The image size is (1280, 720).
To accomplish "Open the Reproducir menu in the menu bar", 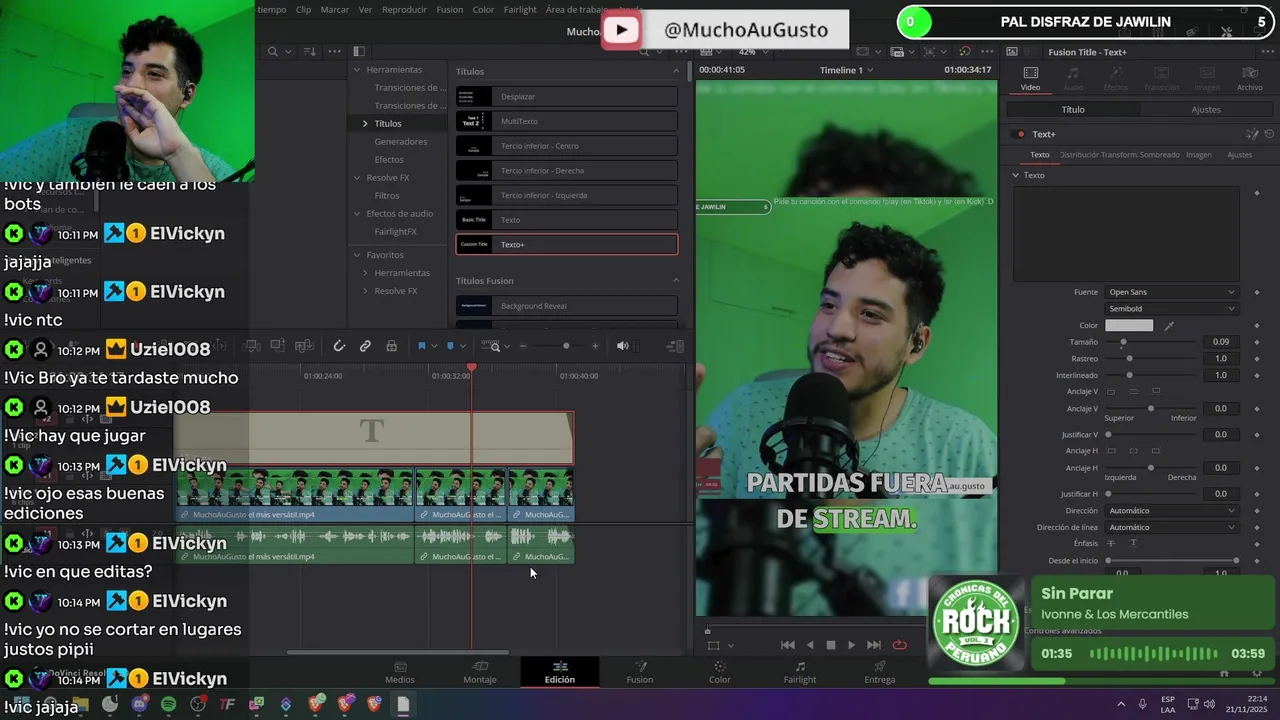I will (x=404, y=10).
